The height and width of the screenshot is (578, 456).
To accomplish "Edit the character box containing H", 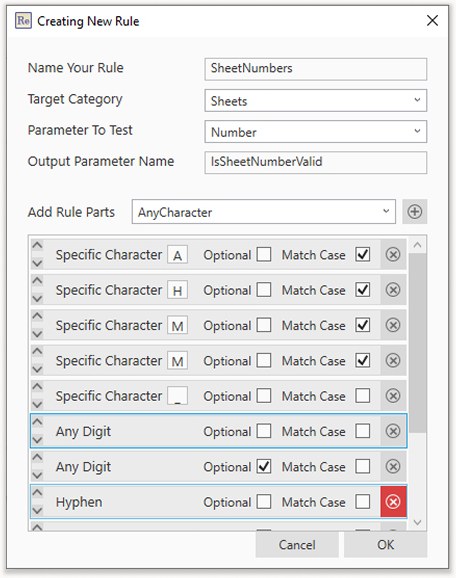I will coord(177,290).
